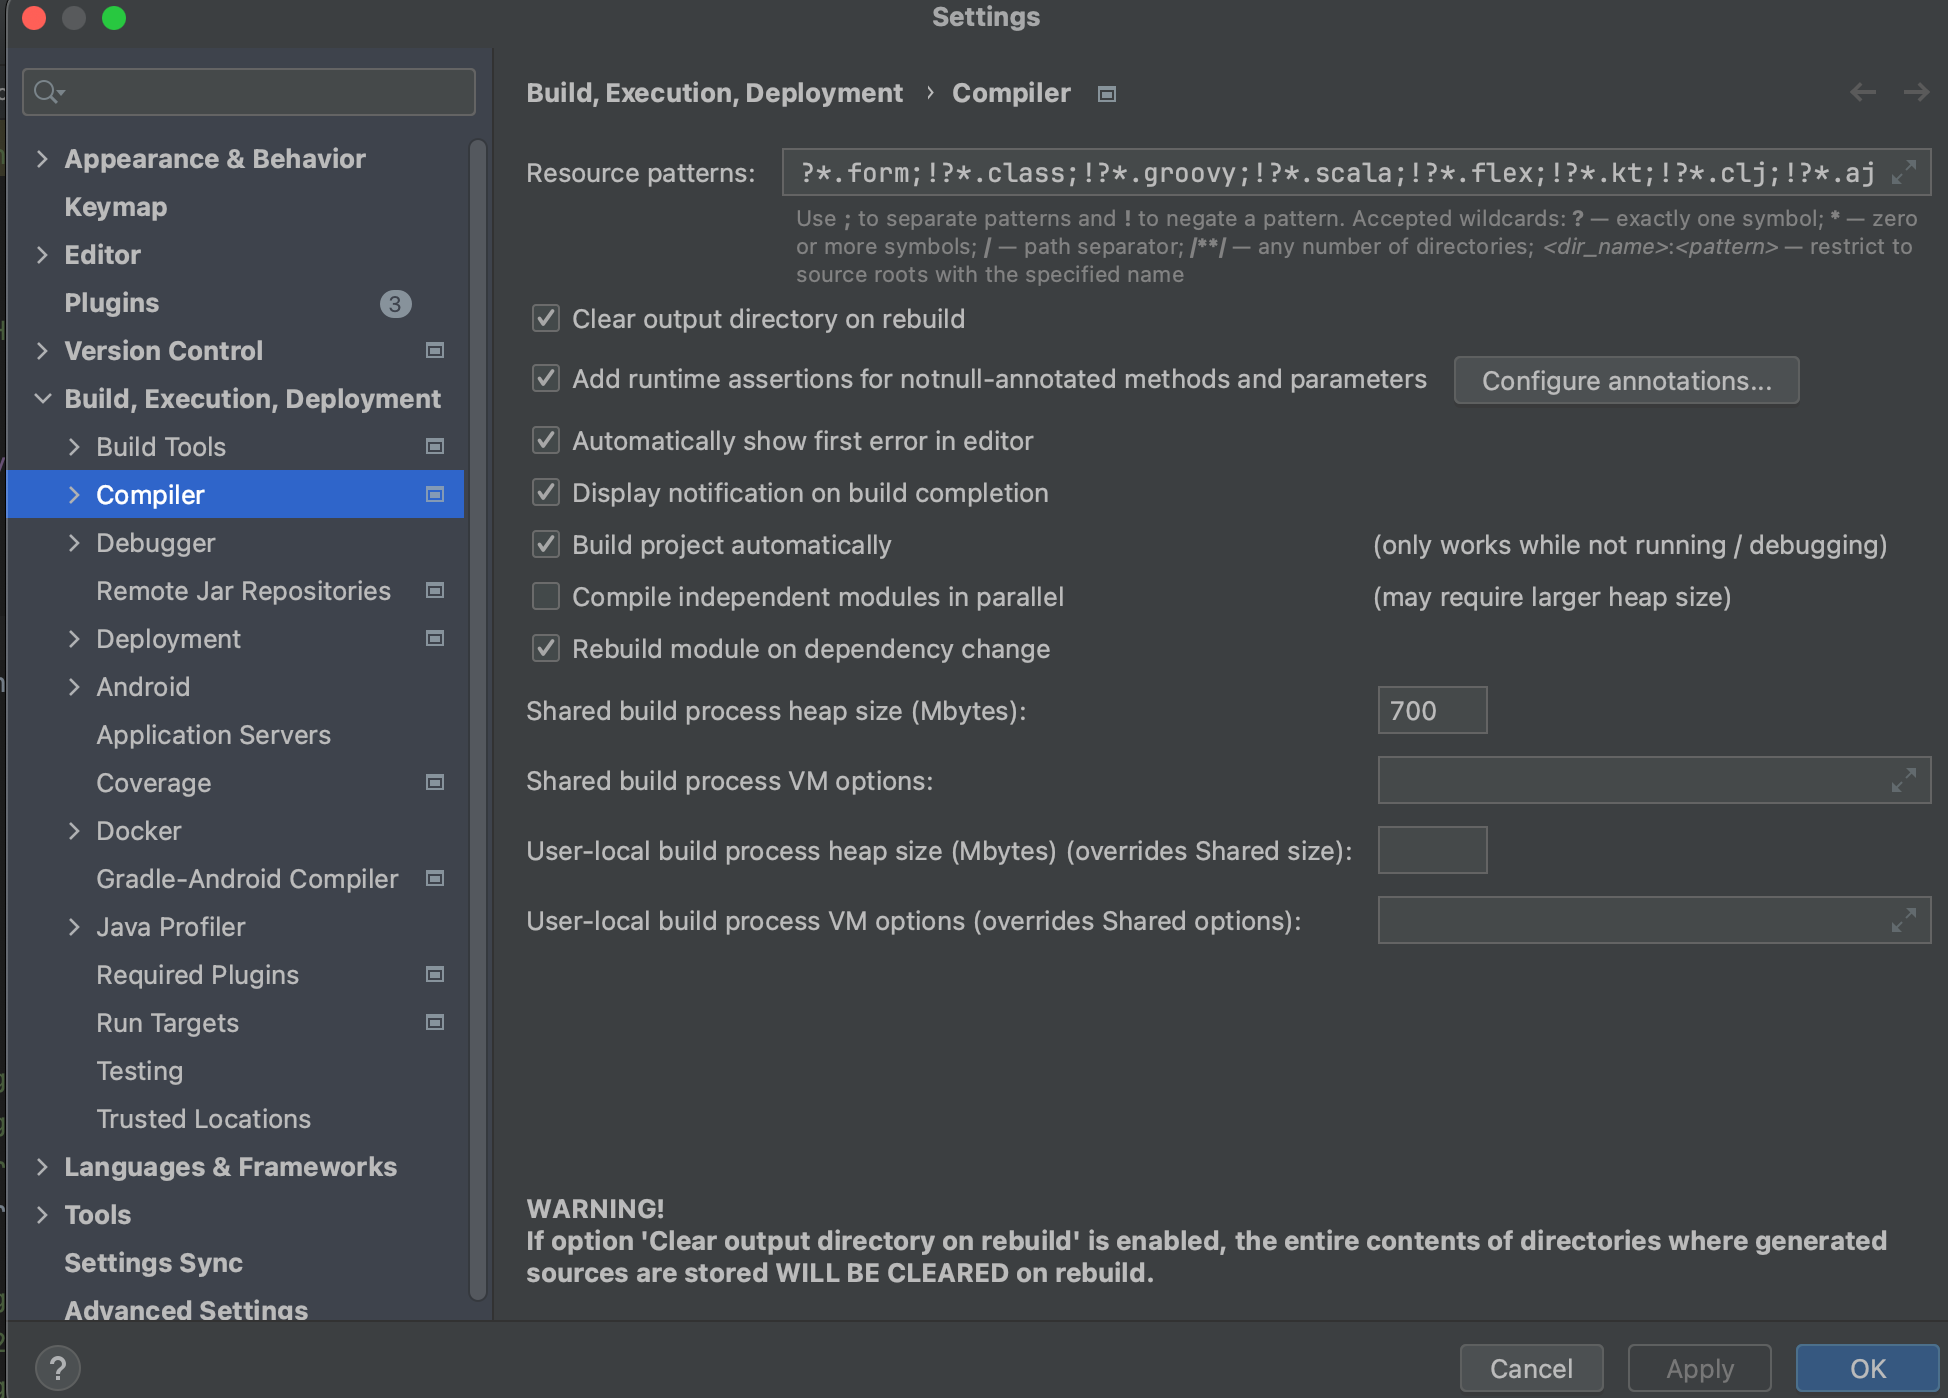The width and height of the screenshot is (1948, 1398).
Task: Expand User-local VM options field icon
Action: click(x=1904, y=920)
